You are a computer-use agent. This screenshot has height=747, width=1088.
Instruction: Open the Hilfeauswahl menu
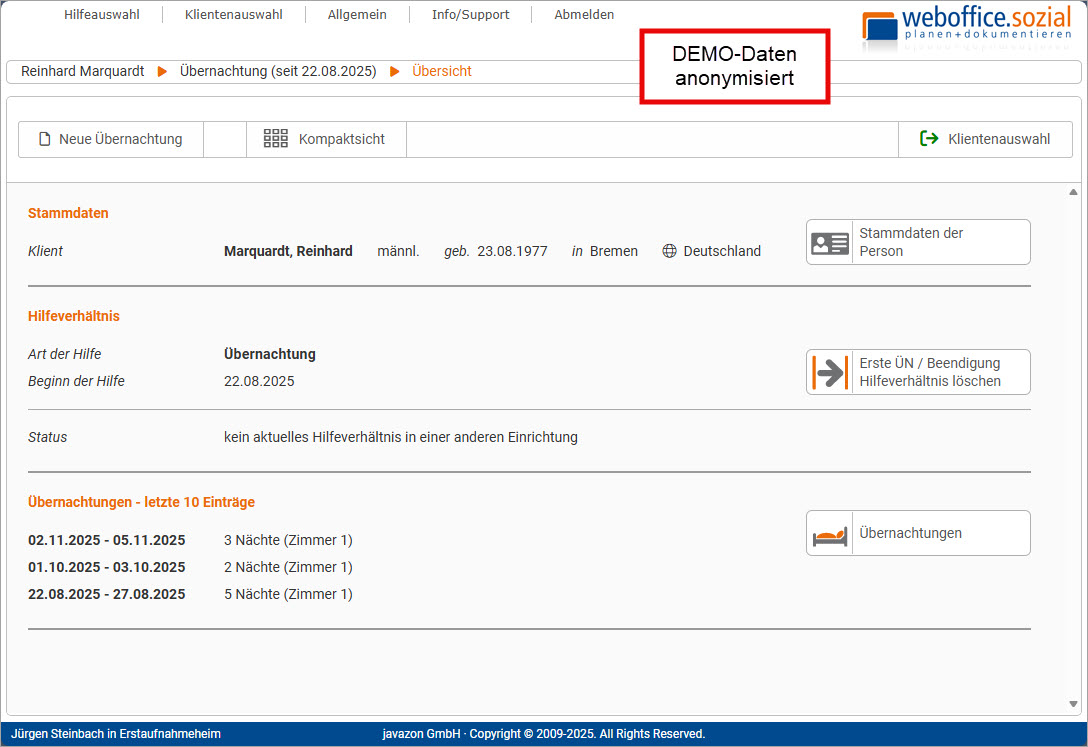pyautogui.click(x=101, y=15)
